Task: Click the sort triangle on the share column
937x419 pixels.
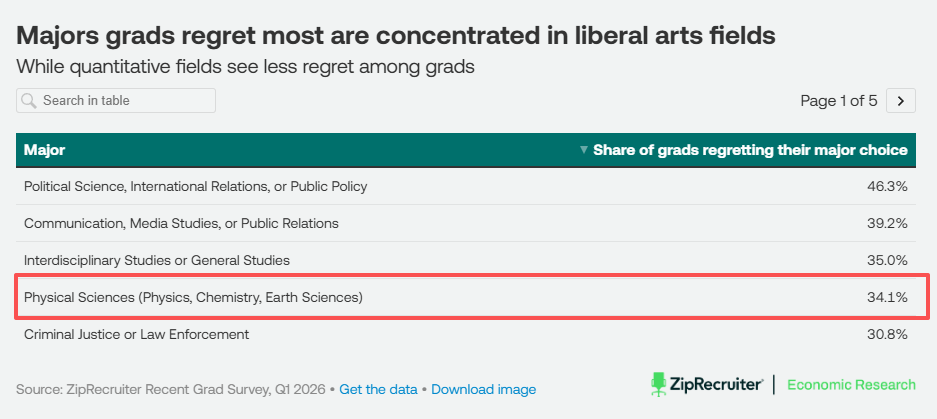Action: click(584, 150)
